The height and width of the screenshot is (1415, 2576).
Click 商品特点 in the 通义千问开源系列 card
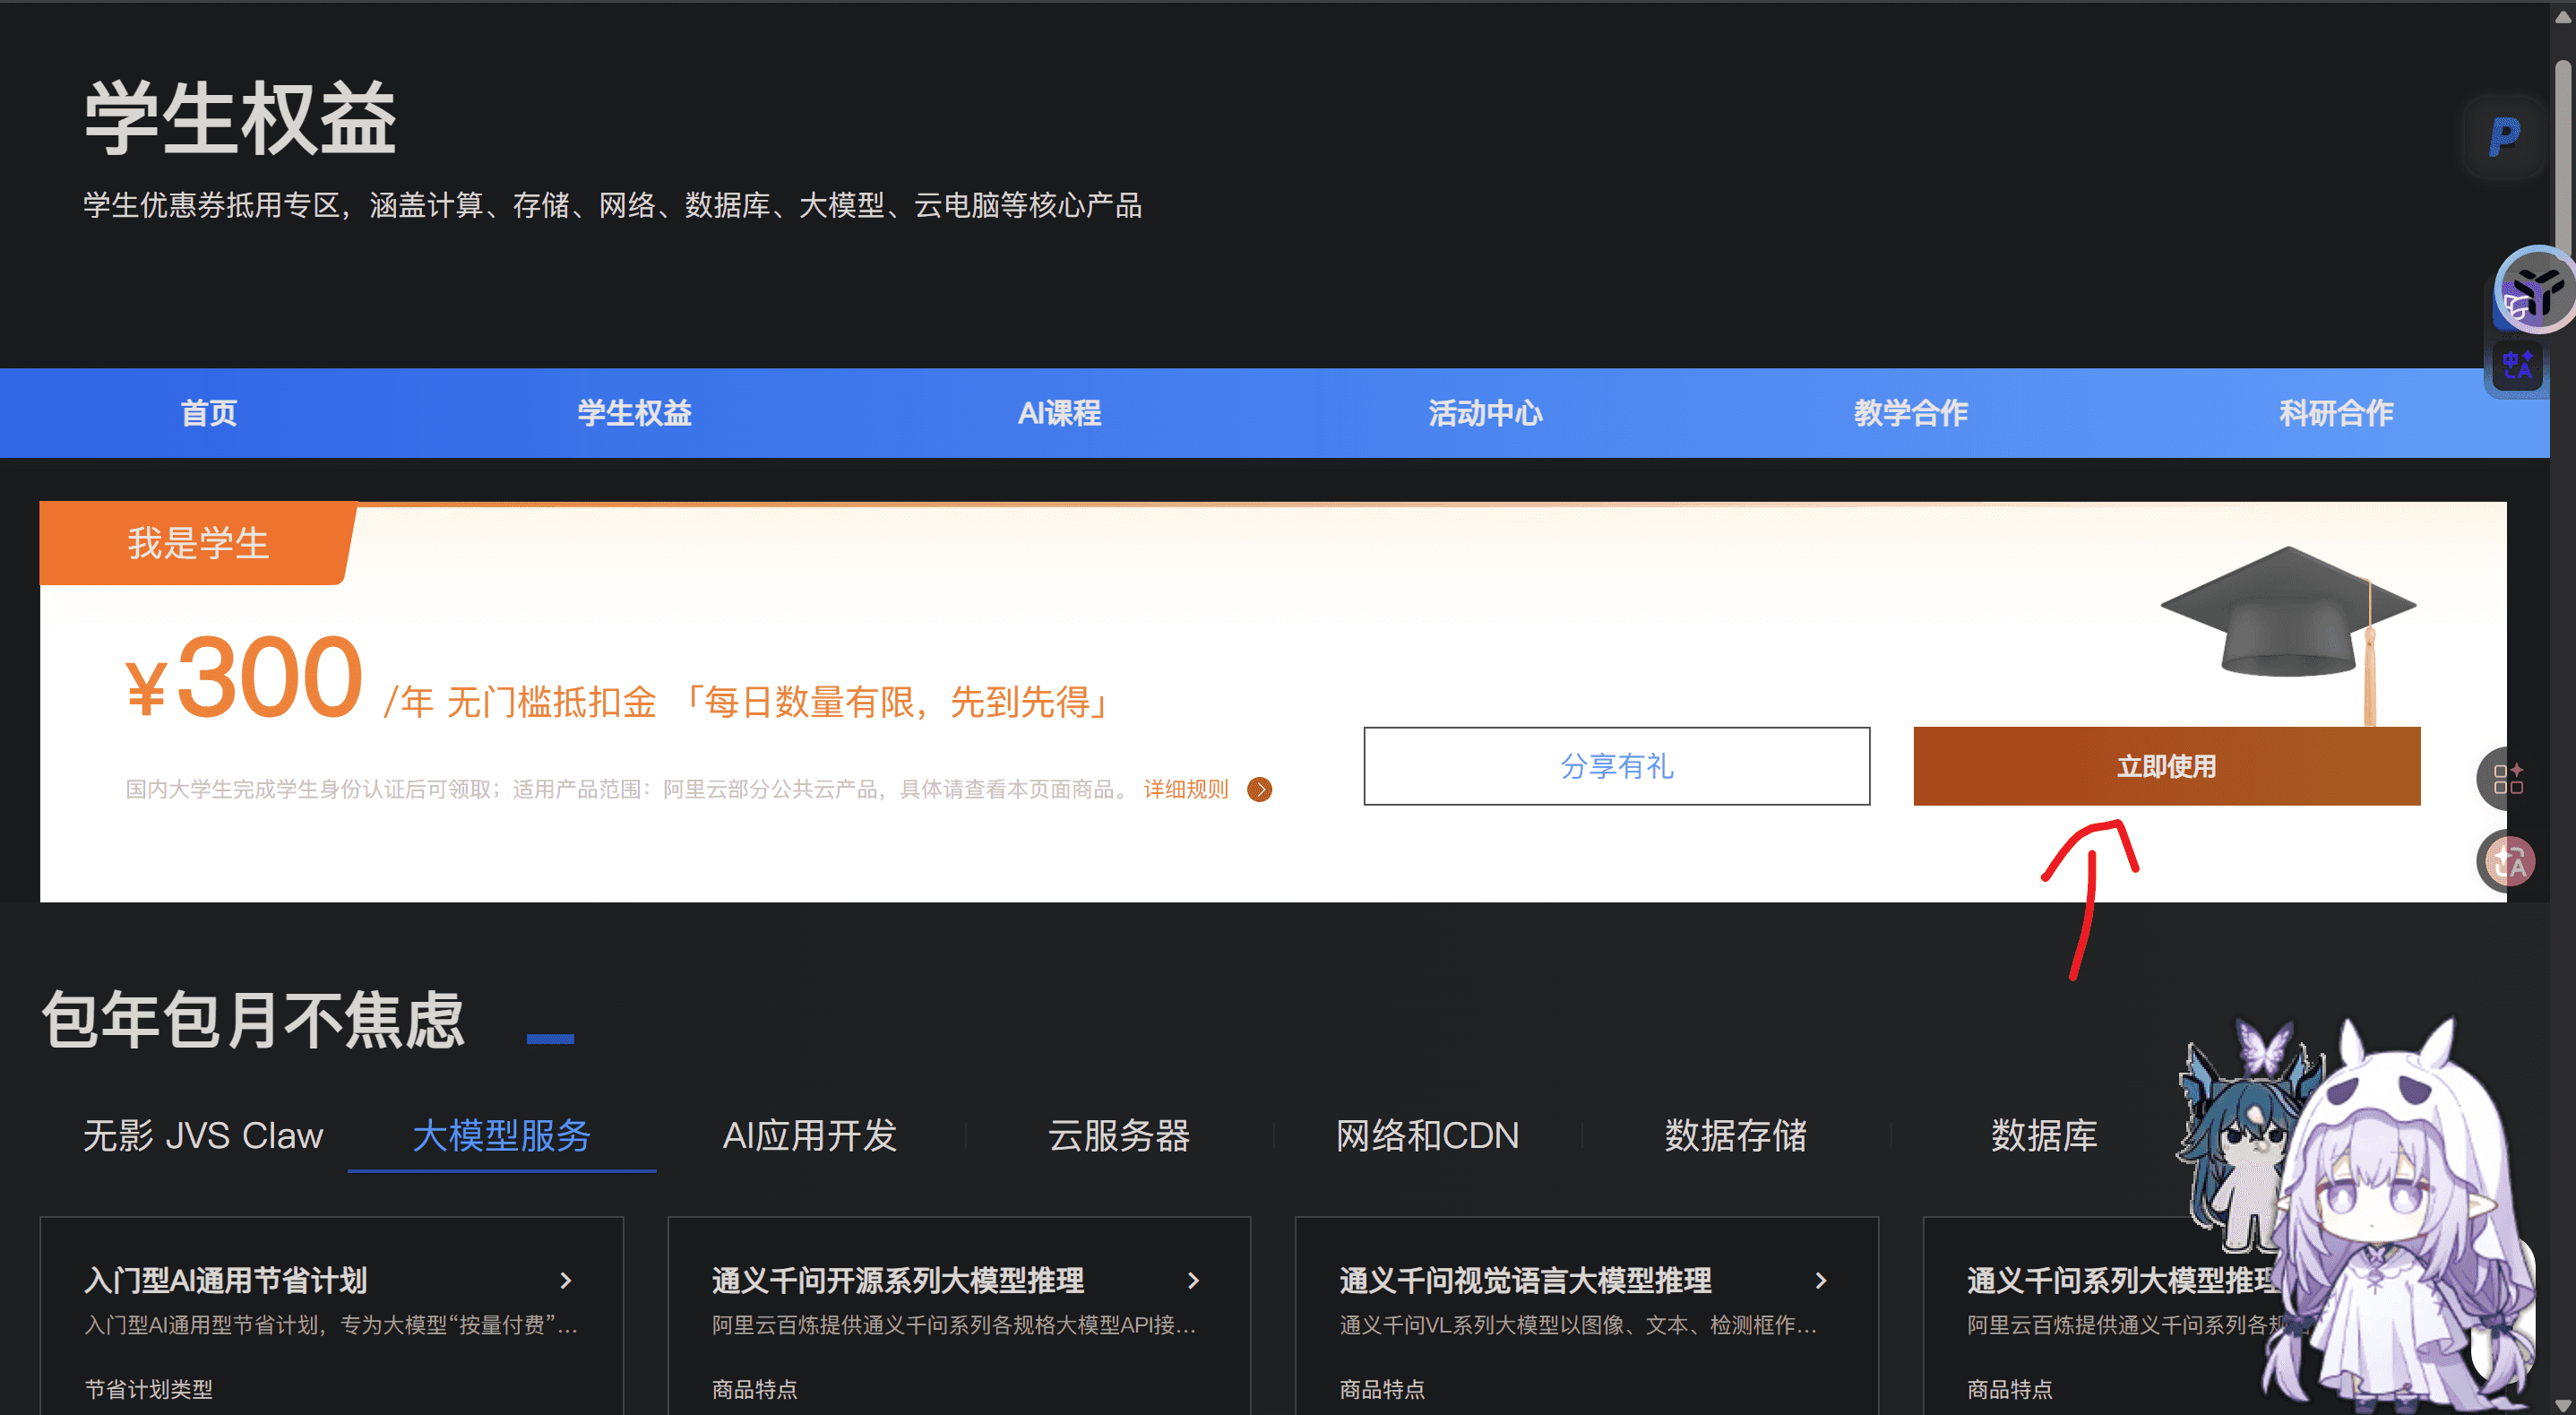(x=755, y=1389)
